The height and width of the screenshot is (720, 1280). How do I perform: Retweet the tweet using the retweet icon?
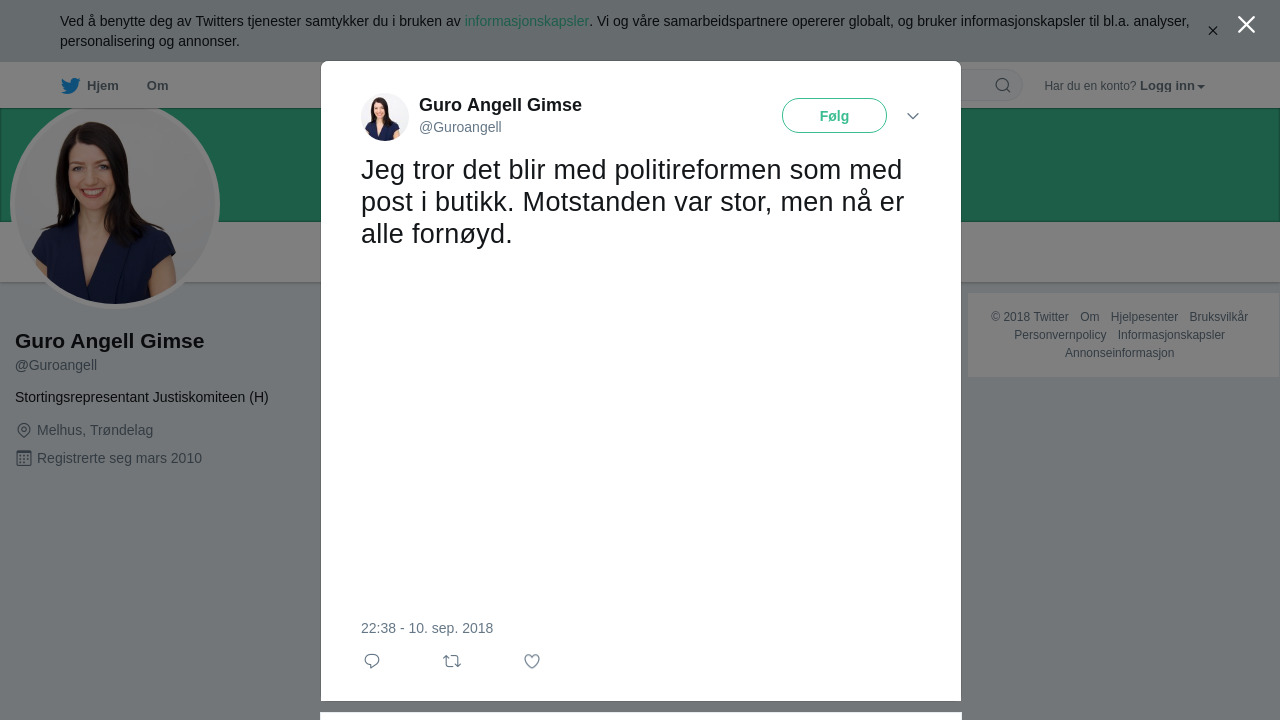tap(452, 661)
